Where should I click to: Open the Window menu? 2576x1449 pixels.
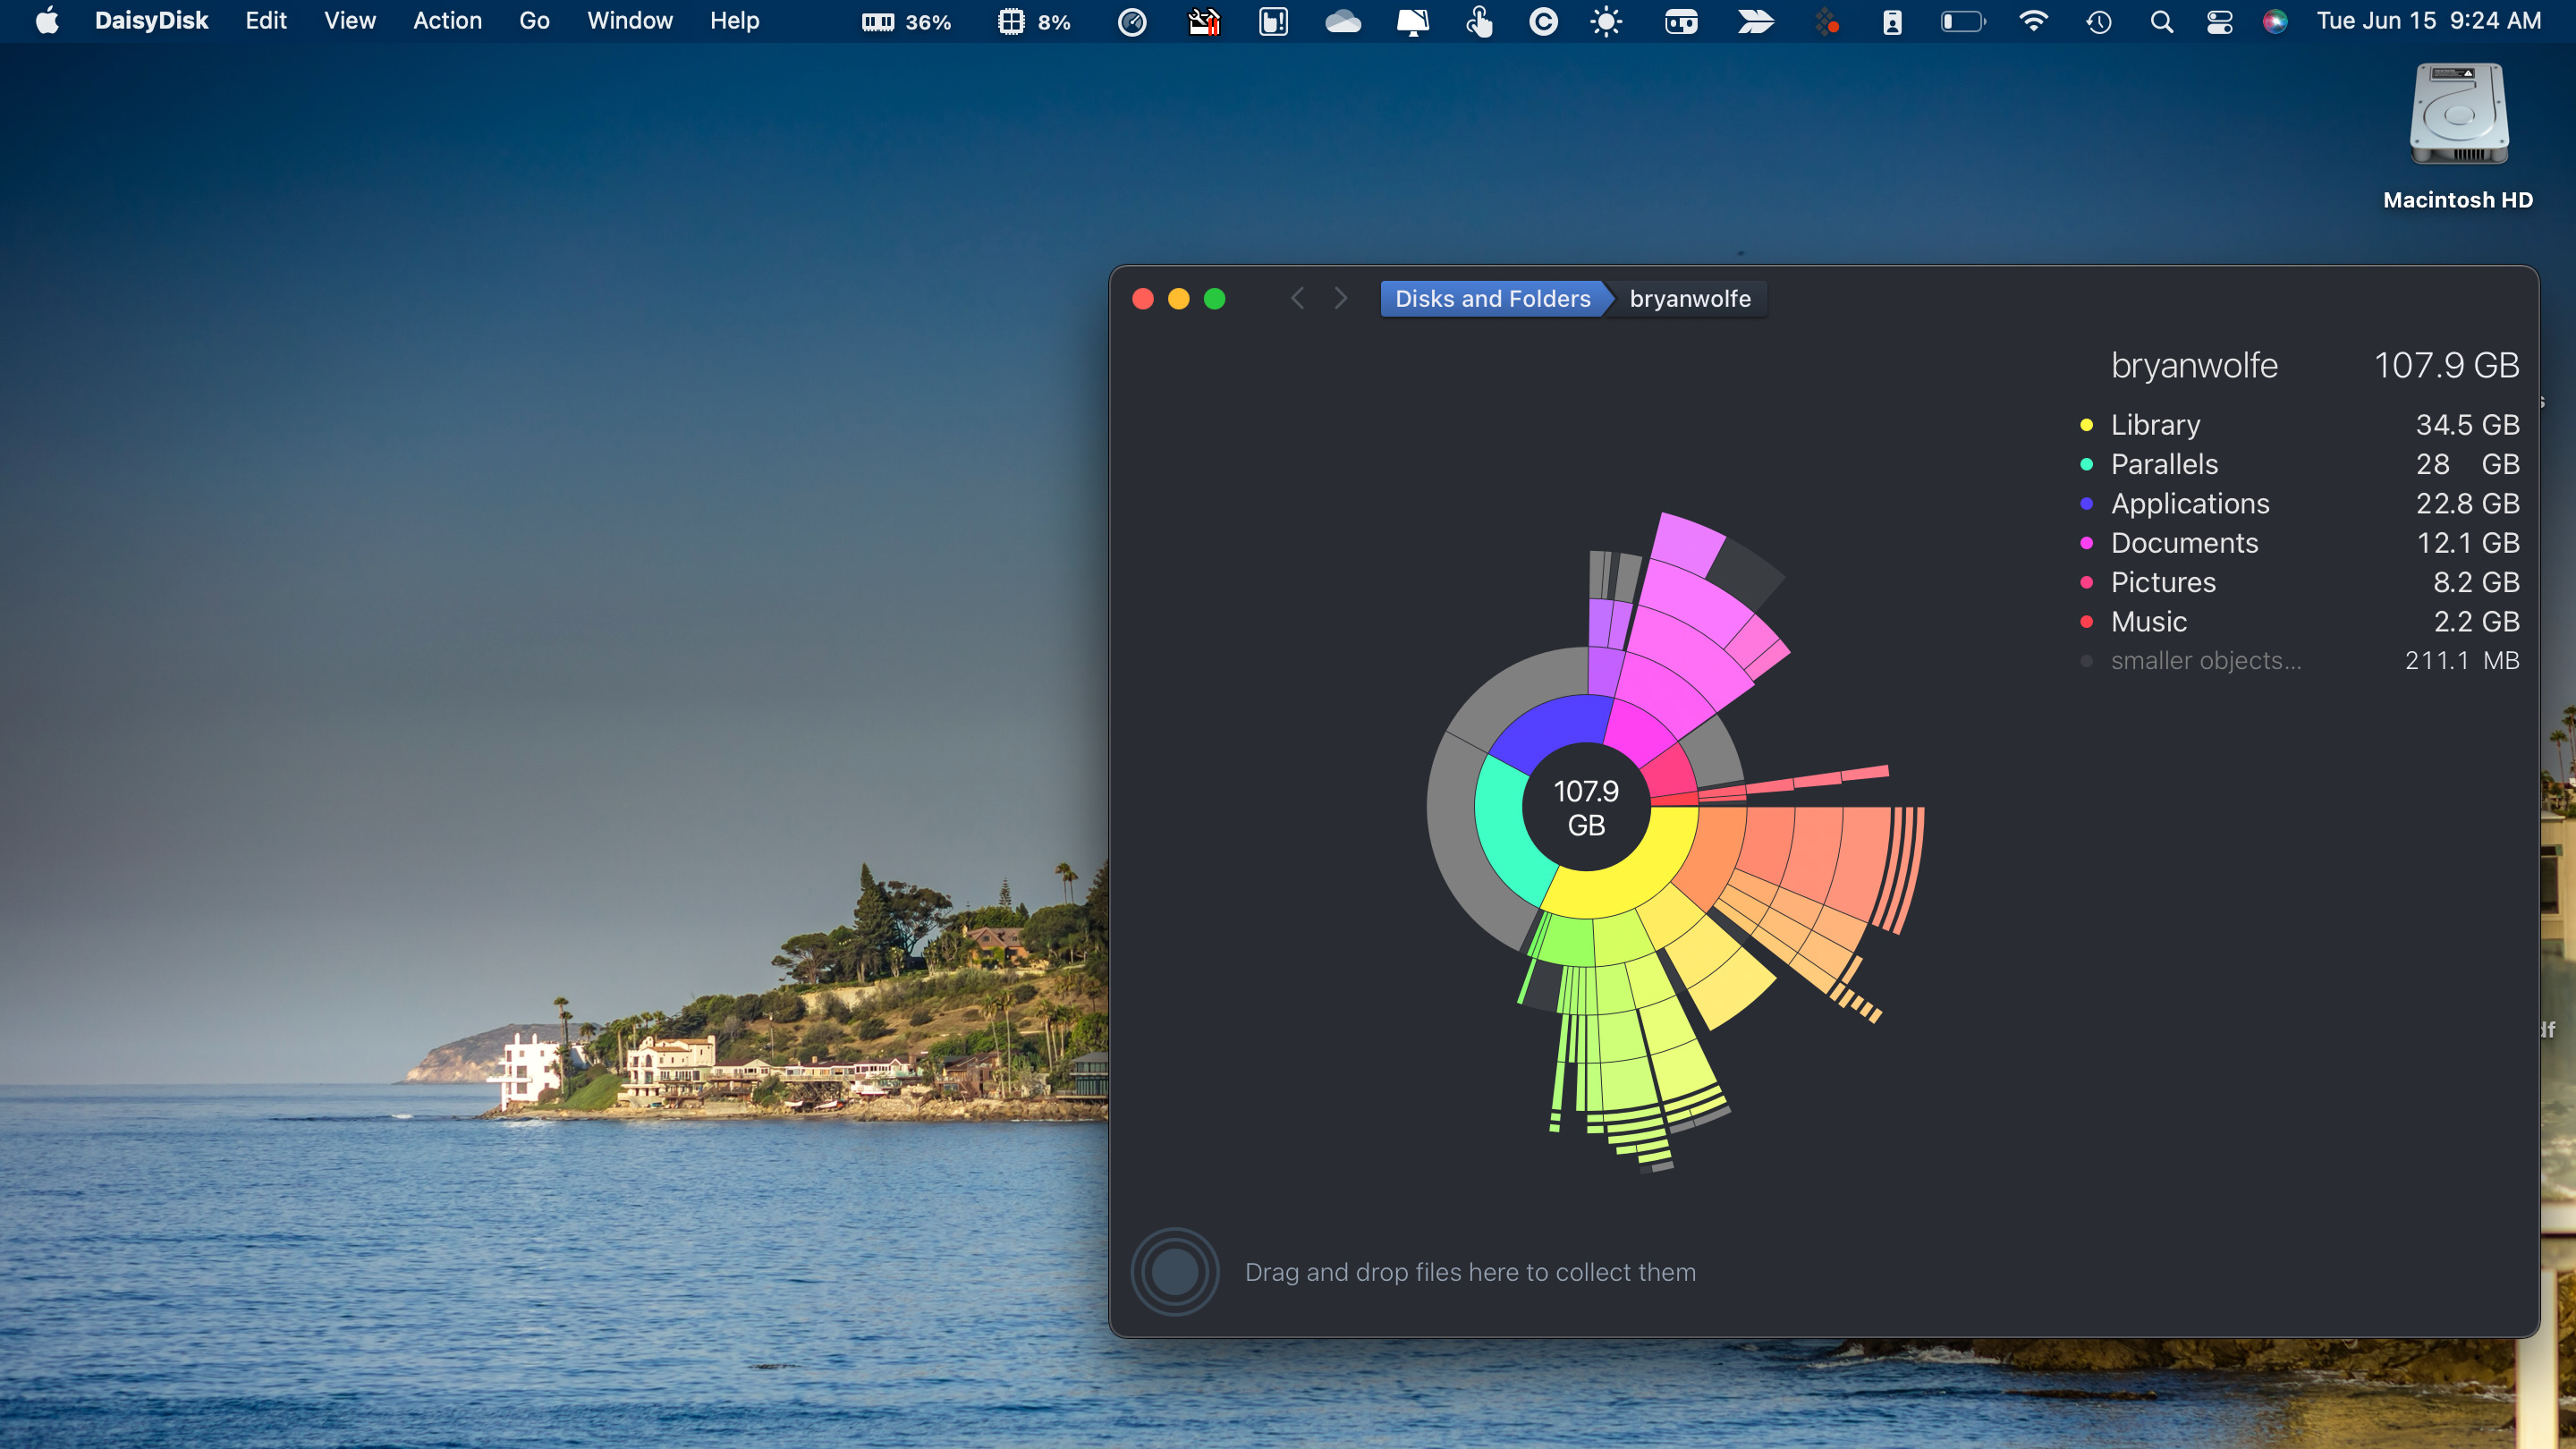[x=630, y=21]
